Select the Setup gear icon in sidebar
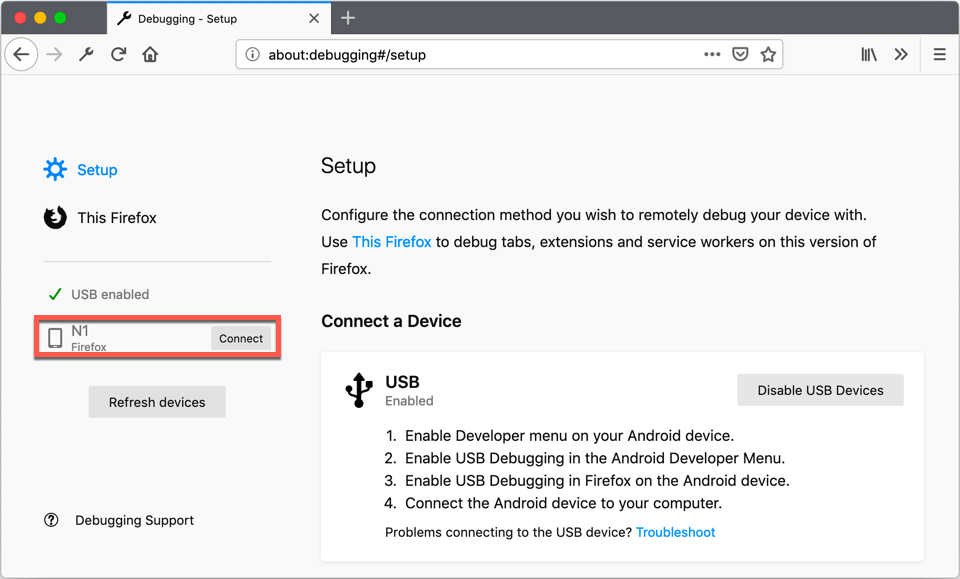 tap(55, 169)
